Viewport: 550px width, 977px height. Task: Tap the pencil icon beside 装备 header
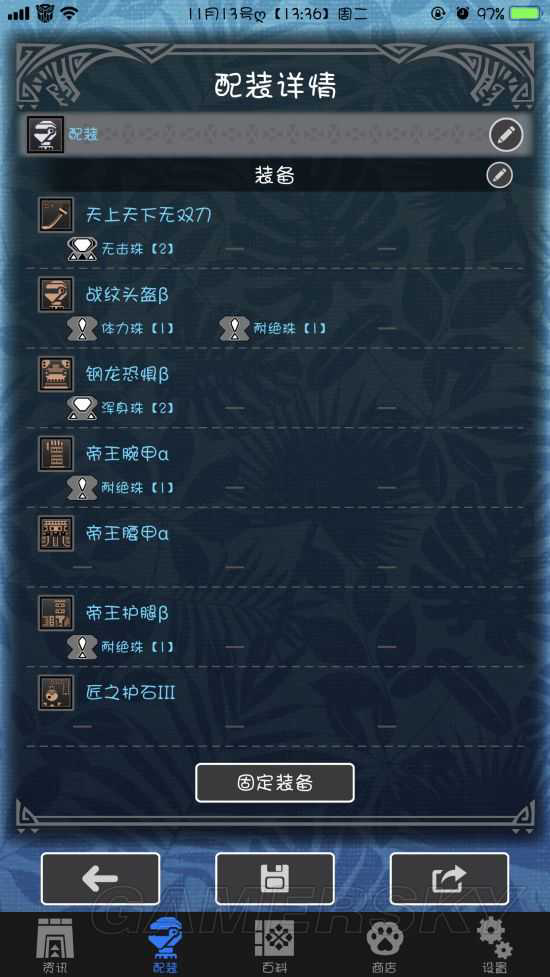[x=500, y=176]
